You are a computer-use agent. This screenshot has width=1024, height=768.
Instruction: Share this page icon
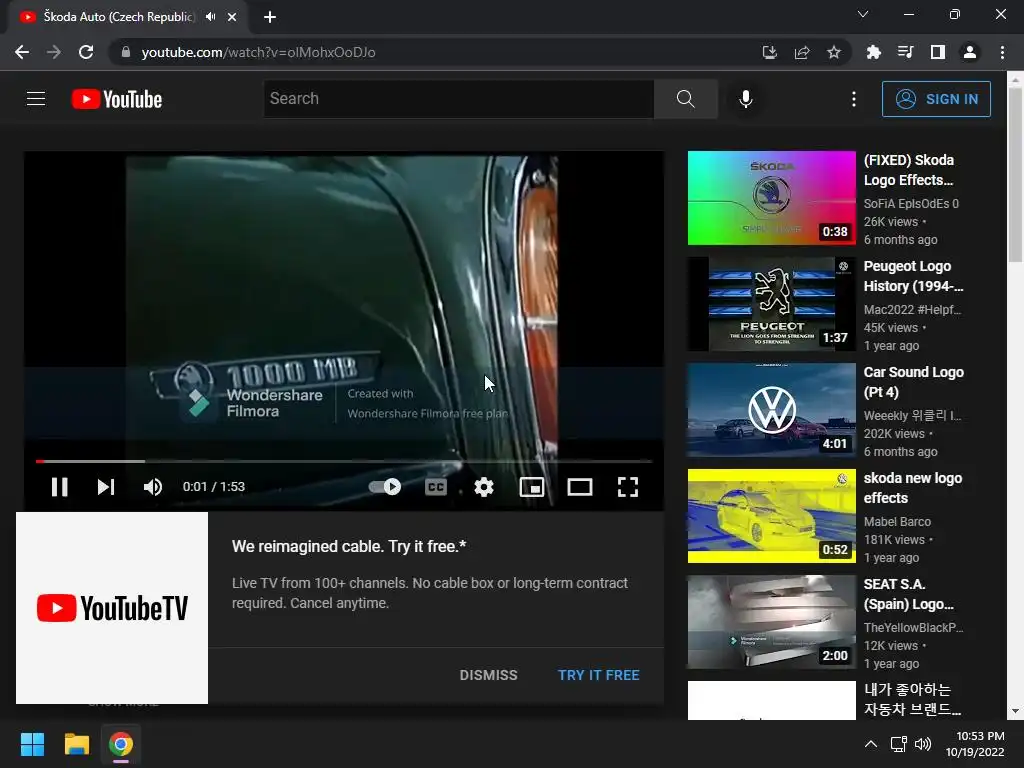(801, 52)
